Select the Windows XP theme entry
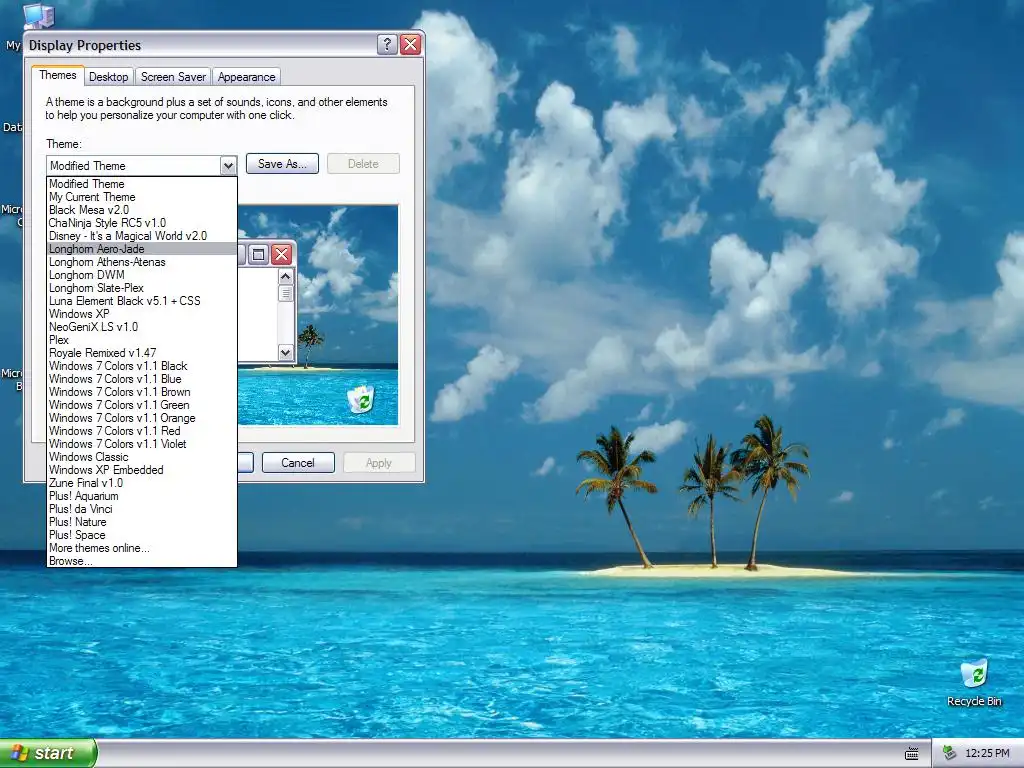This screenshot has width=1024, height=768. click(x=142, y=314)
